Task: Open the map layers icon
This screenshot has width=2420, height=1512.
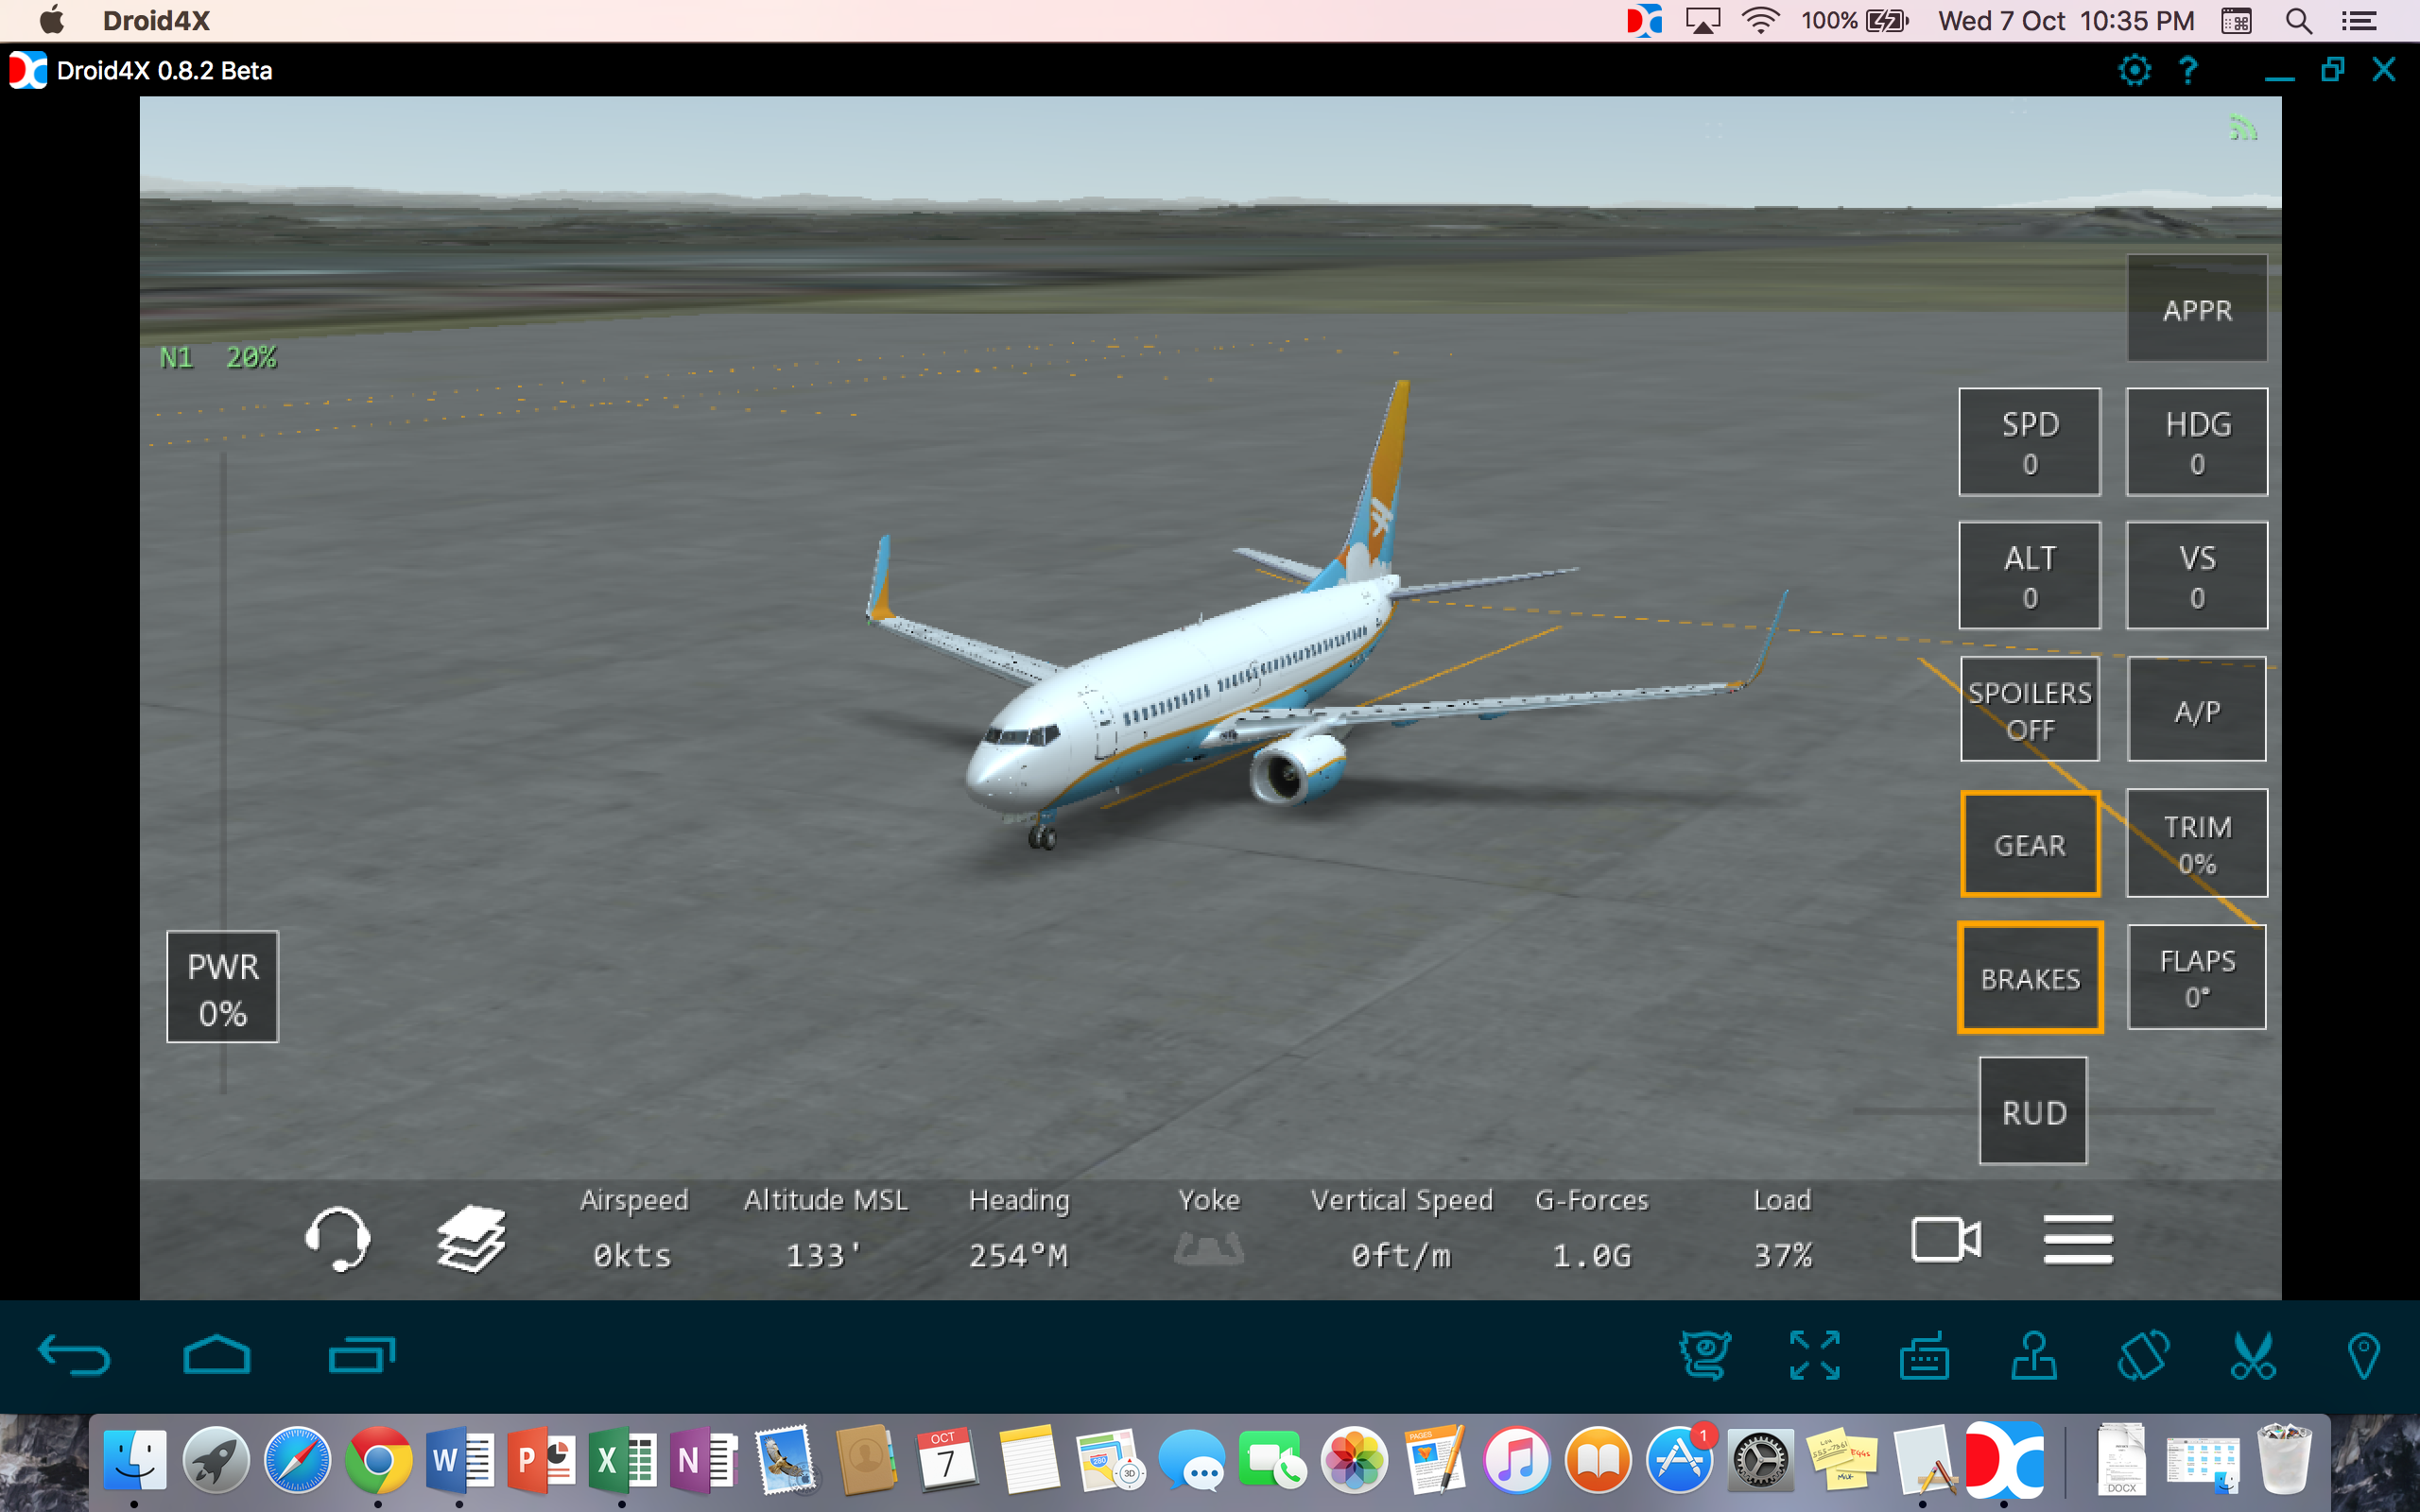Action: click(471, 1238)
